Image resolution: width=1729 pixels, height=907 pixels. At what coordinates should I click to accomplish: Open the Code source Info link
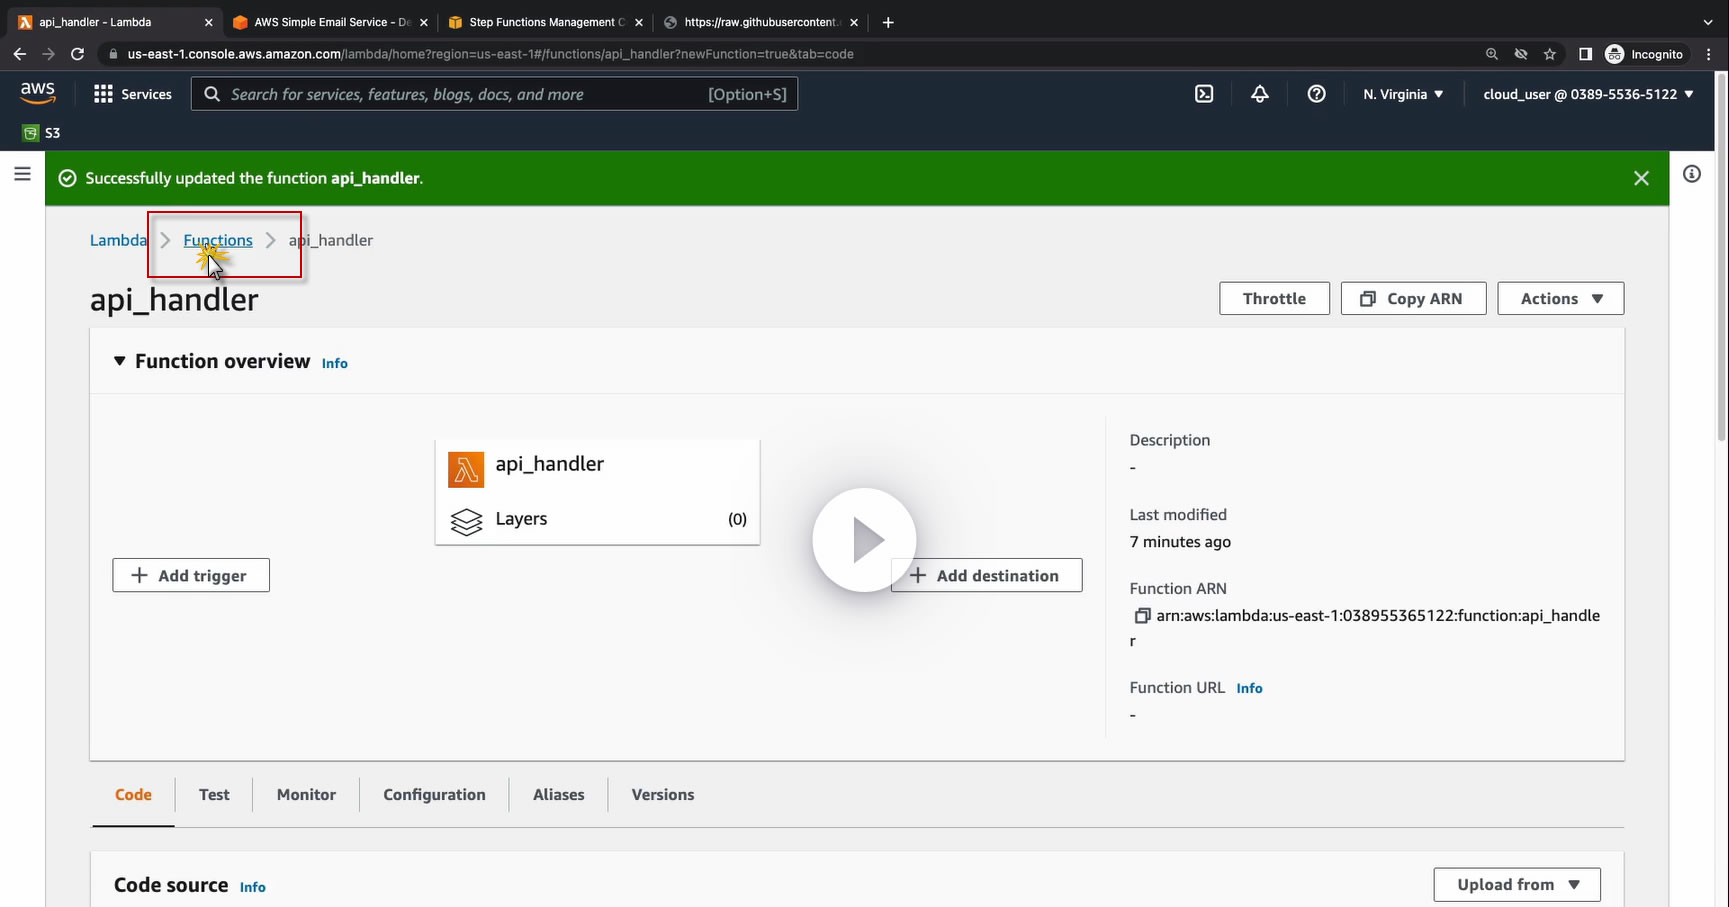tap(253, 887)
